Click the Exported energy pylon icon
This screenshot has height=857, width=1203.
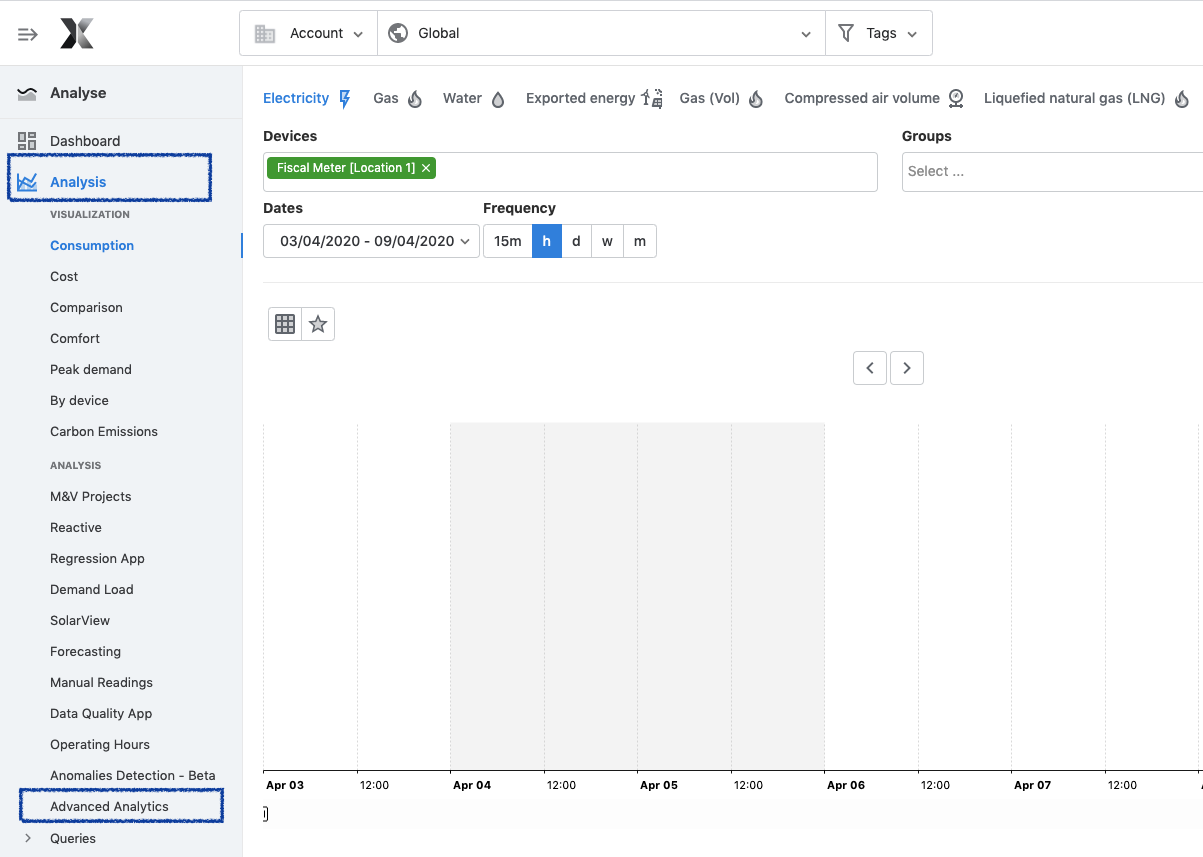(652, 98)
